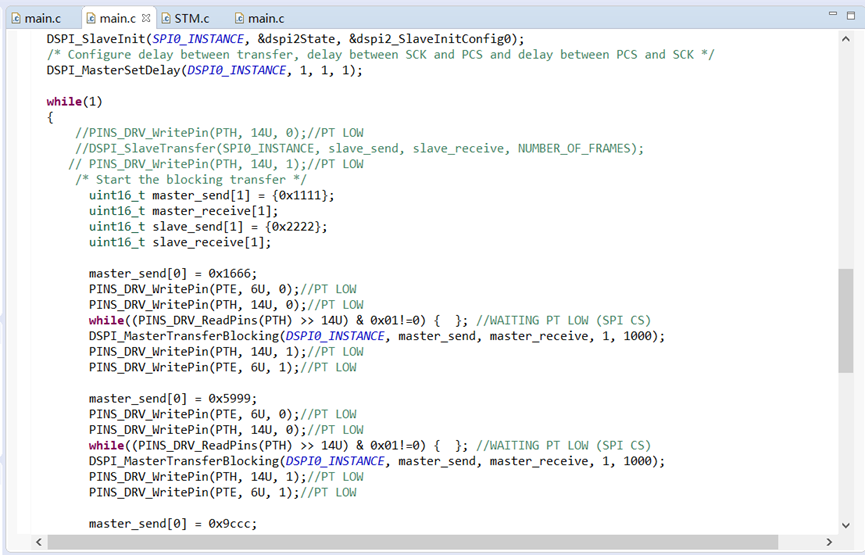Maximize the editor area
This screenshot has width=865, height=555.
pyautogui.click(x=851, y=15)
